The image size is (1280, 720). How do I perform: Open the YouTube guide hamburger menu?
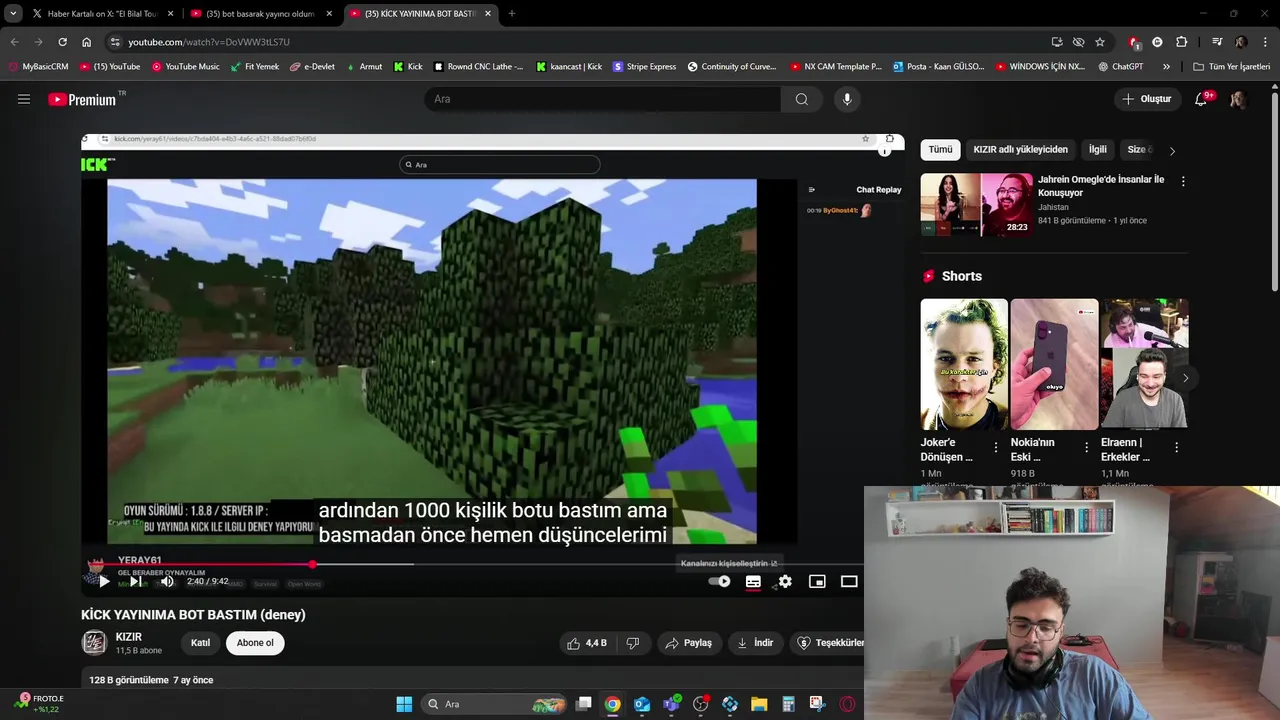coord(24,99)
